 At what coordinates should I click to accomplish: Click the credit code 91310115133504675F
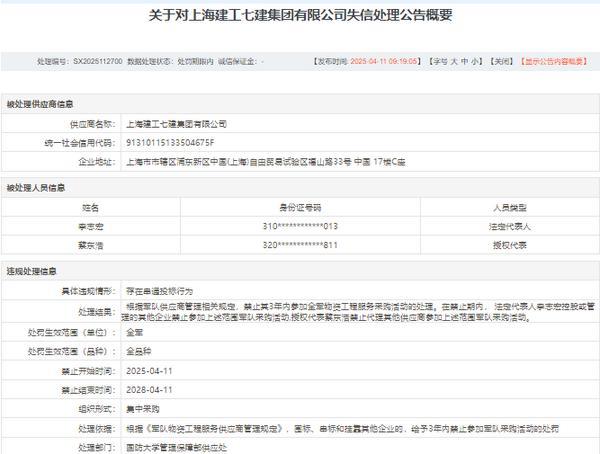point(170,142)
